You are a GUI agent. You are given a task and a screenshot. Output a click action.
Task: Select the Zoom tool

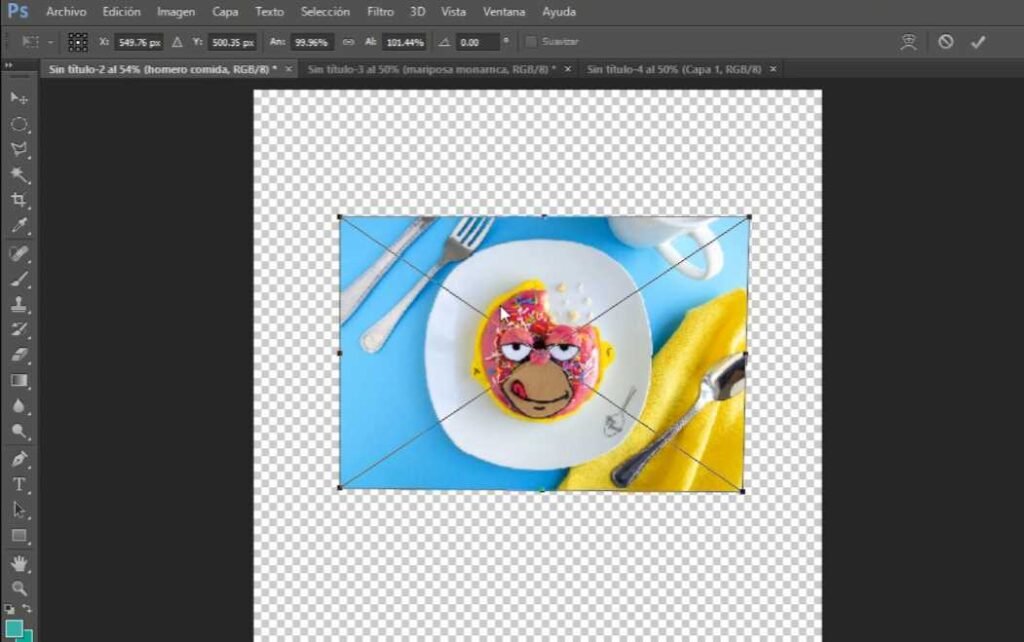pyautogui.click(x=19, y=588)
